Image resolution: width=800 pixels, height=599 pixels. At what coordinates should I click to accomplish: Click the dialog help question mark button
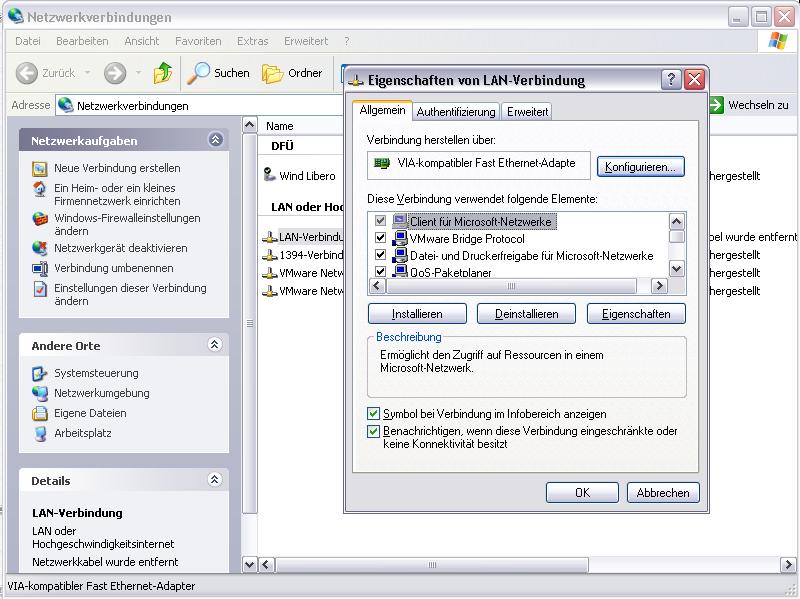pos(671,80)
